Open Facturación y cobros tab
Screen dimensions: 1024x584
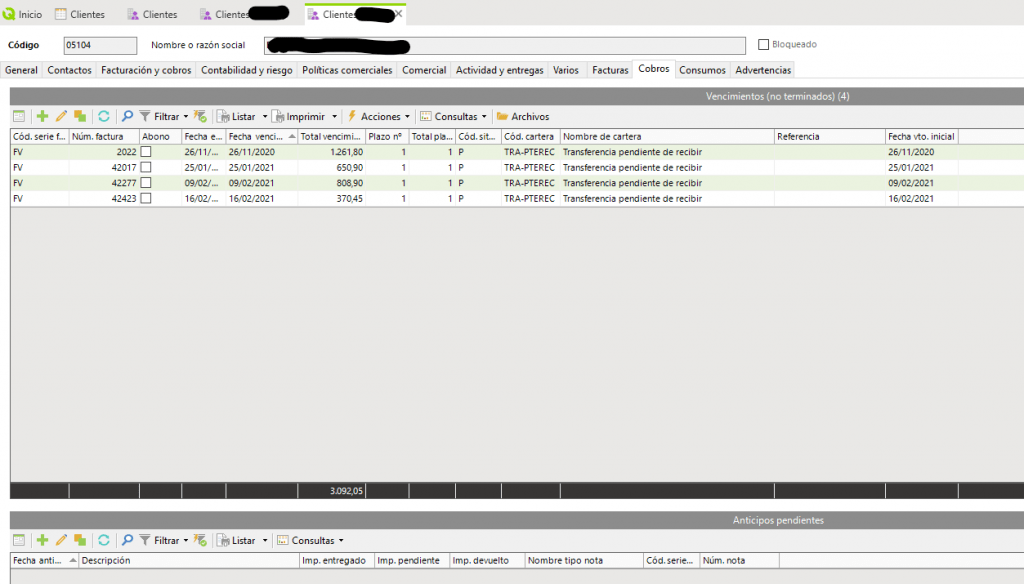(146, 70)
